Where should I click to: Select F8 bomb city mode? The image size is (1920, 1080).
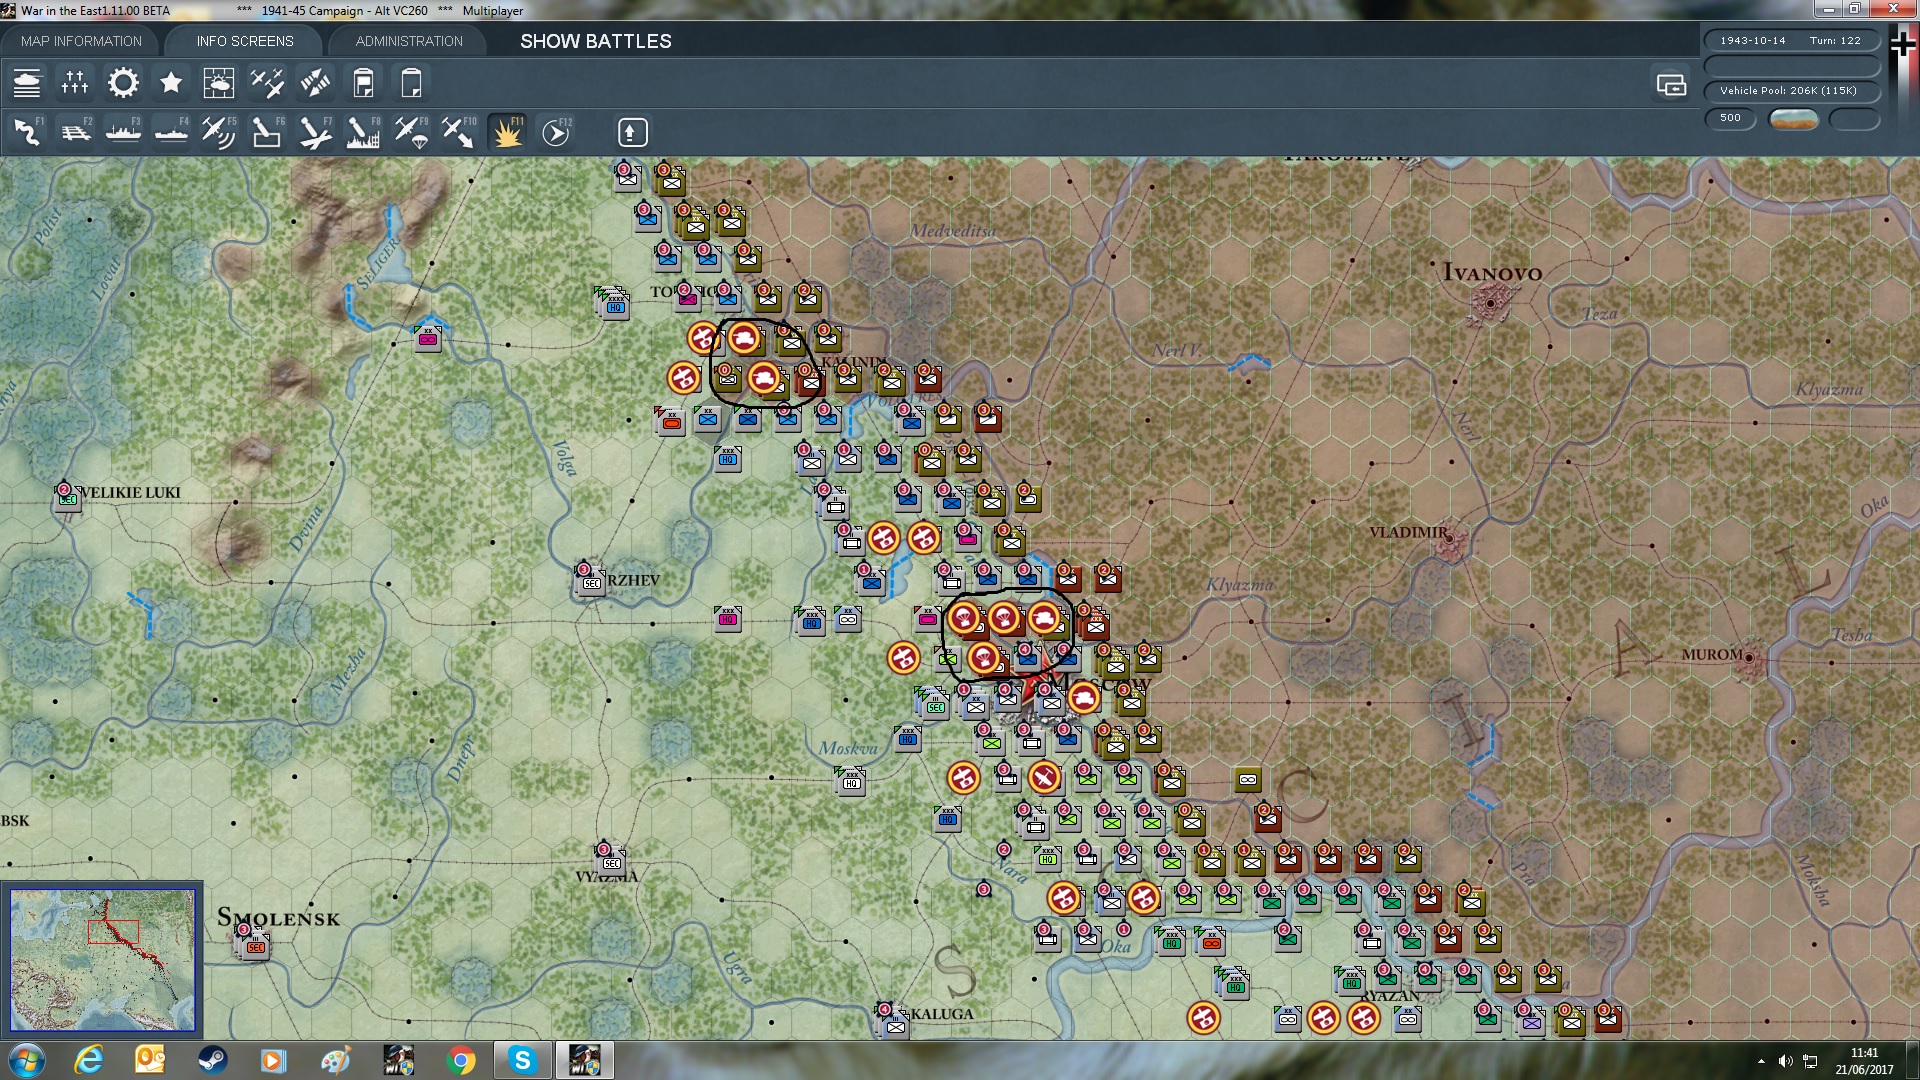coord(363,132)
